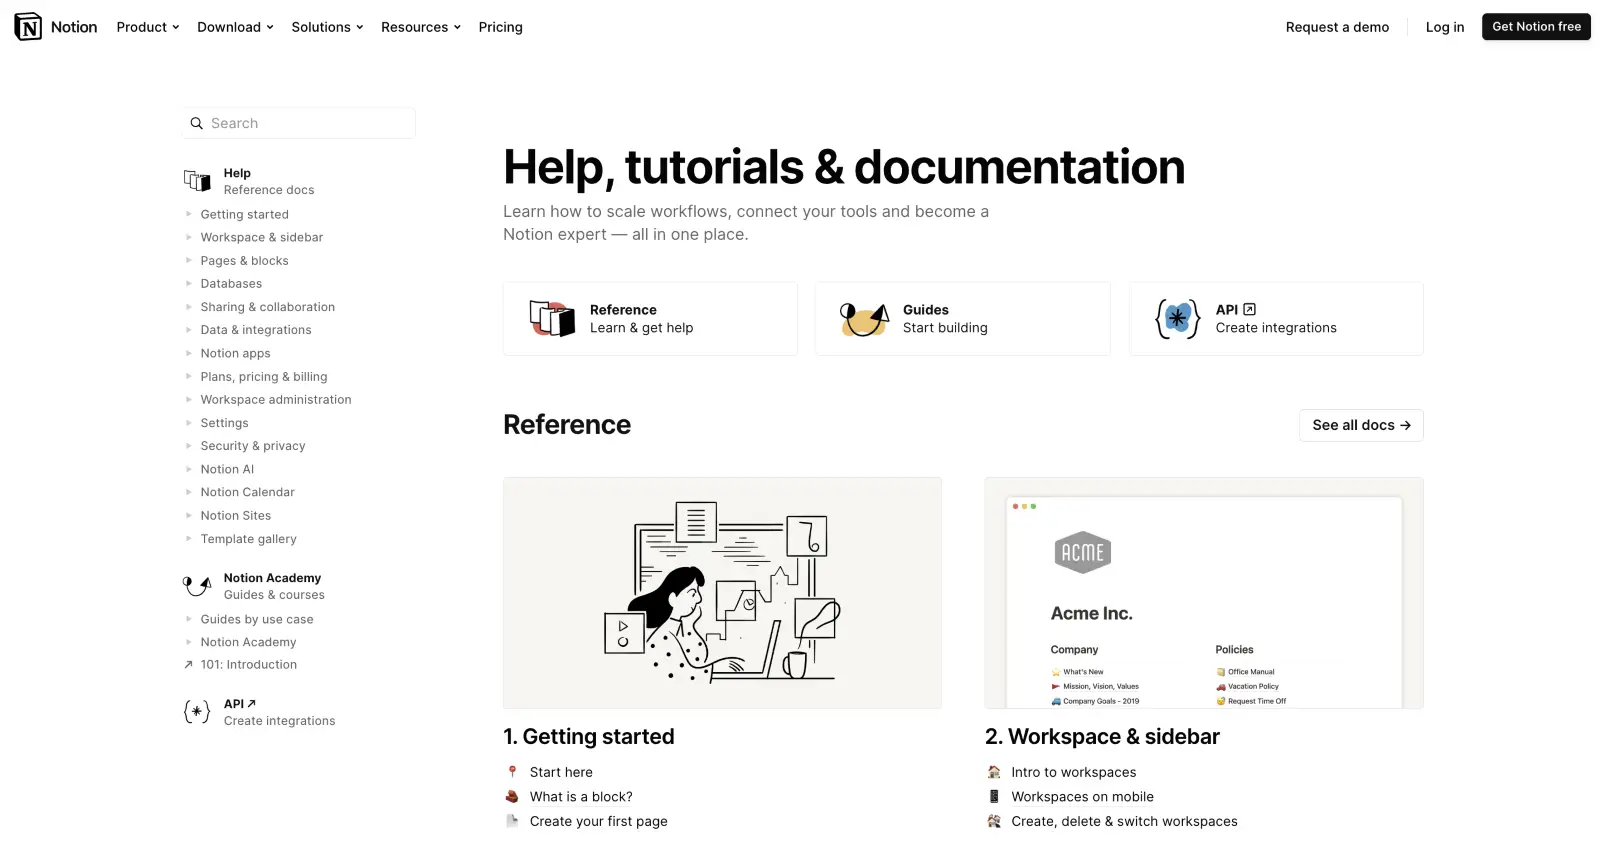Click the Notion logo icon
This screenshot has width=1600, height=841.
click(28, 27)
